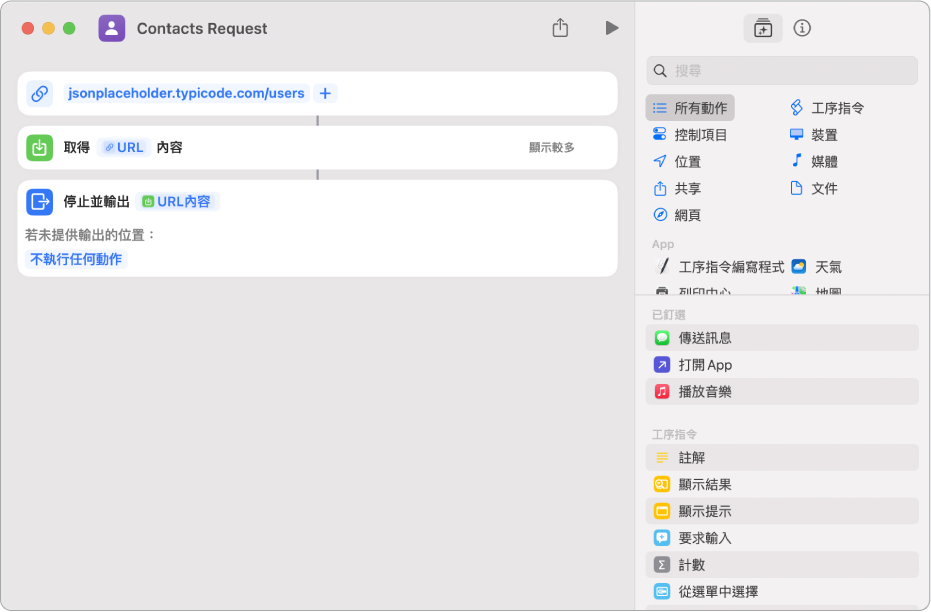Add the 從選單中選擇 action
The width and height of the screenshot is (931, 612).
782,591
